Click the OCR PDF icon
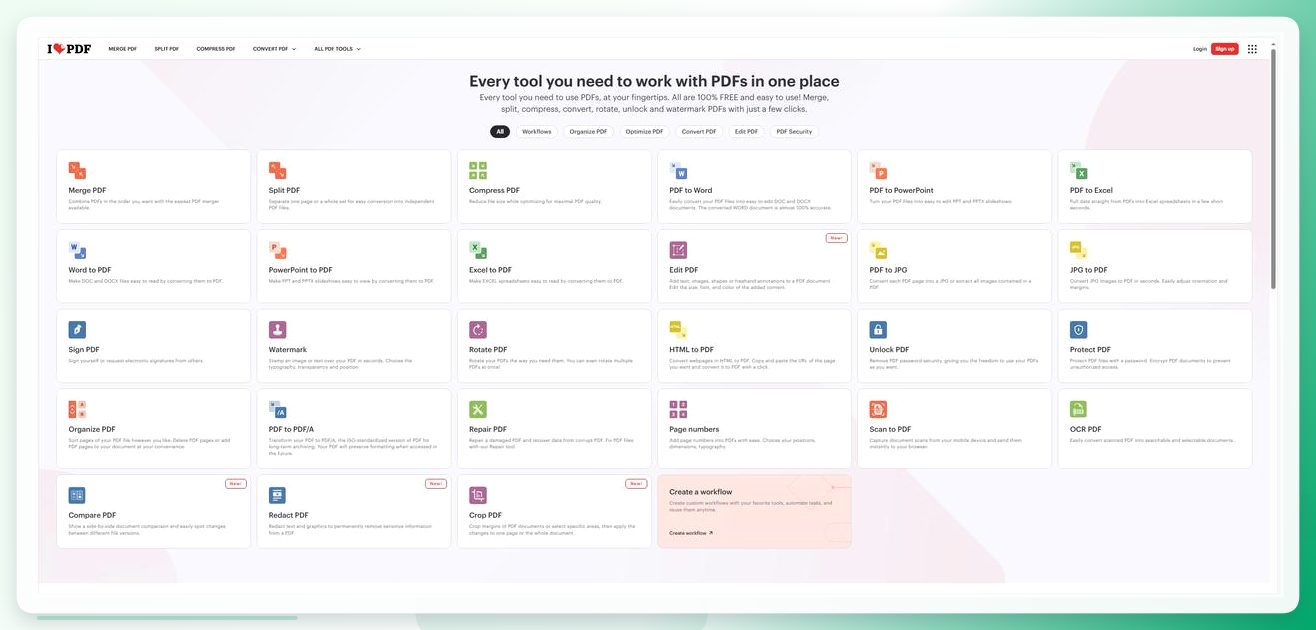The height and width of the screenshot is (630, 1316). (1078, 409)
